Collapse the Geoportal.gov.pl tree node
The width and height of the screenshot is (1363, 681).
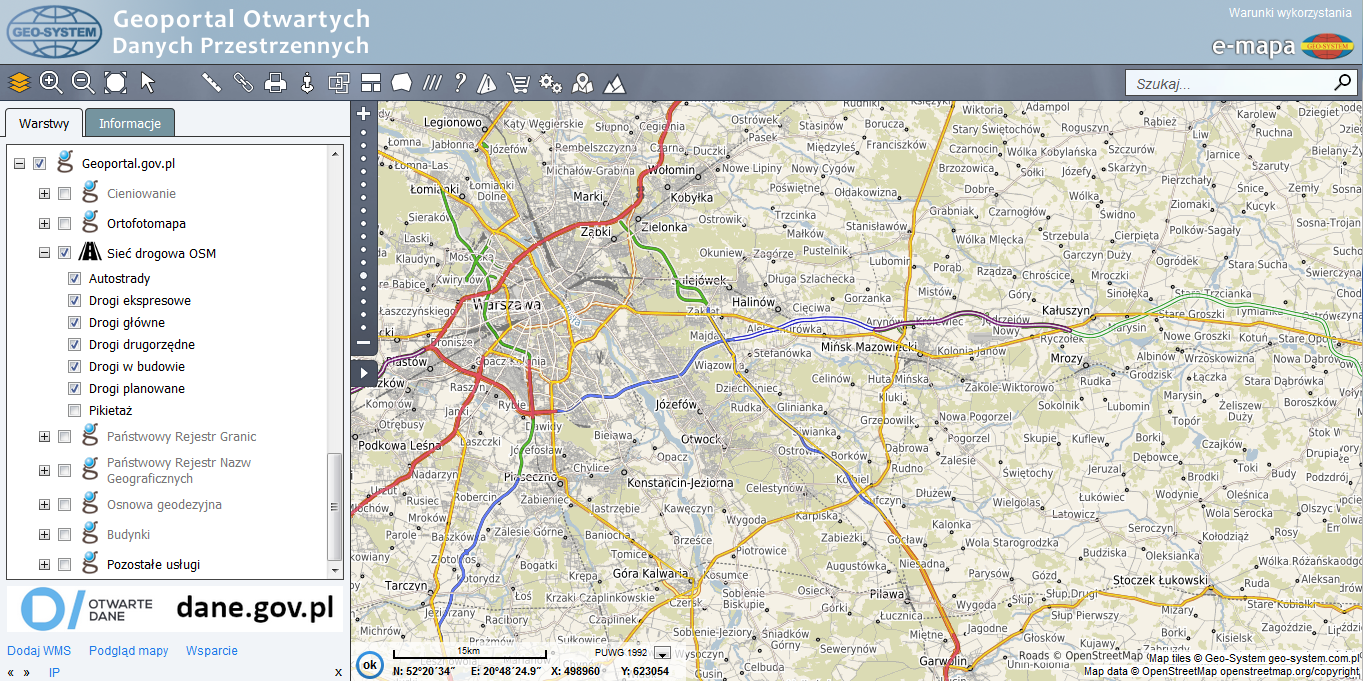(19, 163)
